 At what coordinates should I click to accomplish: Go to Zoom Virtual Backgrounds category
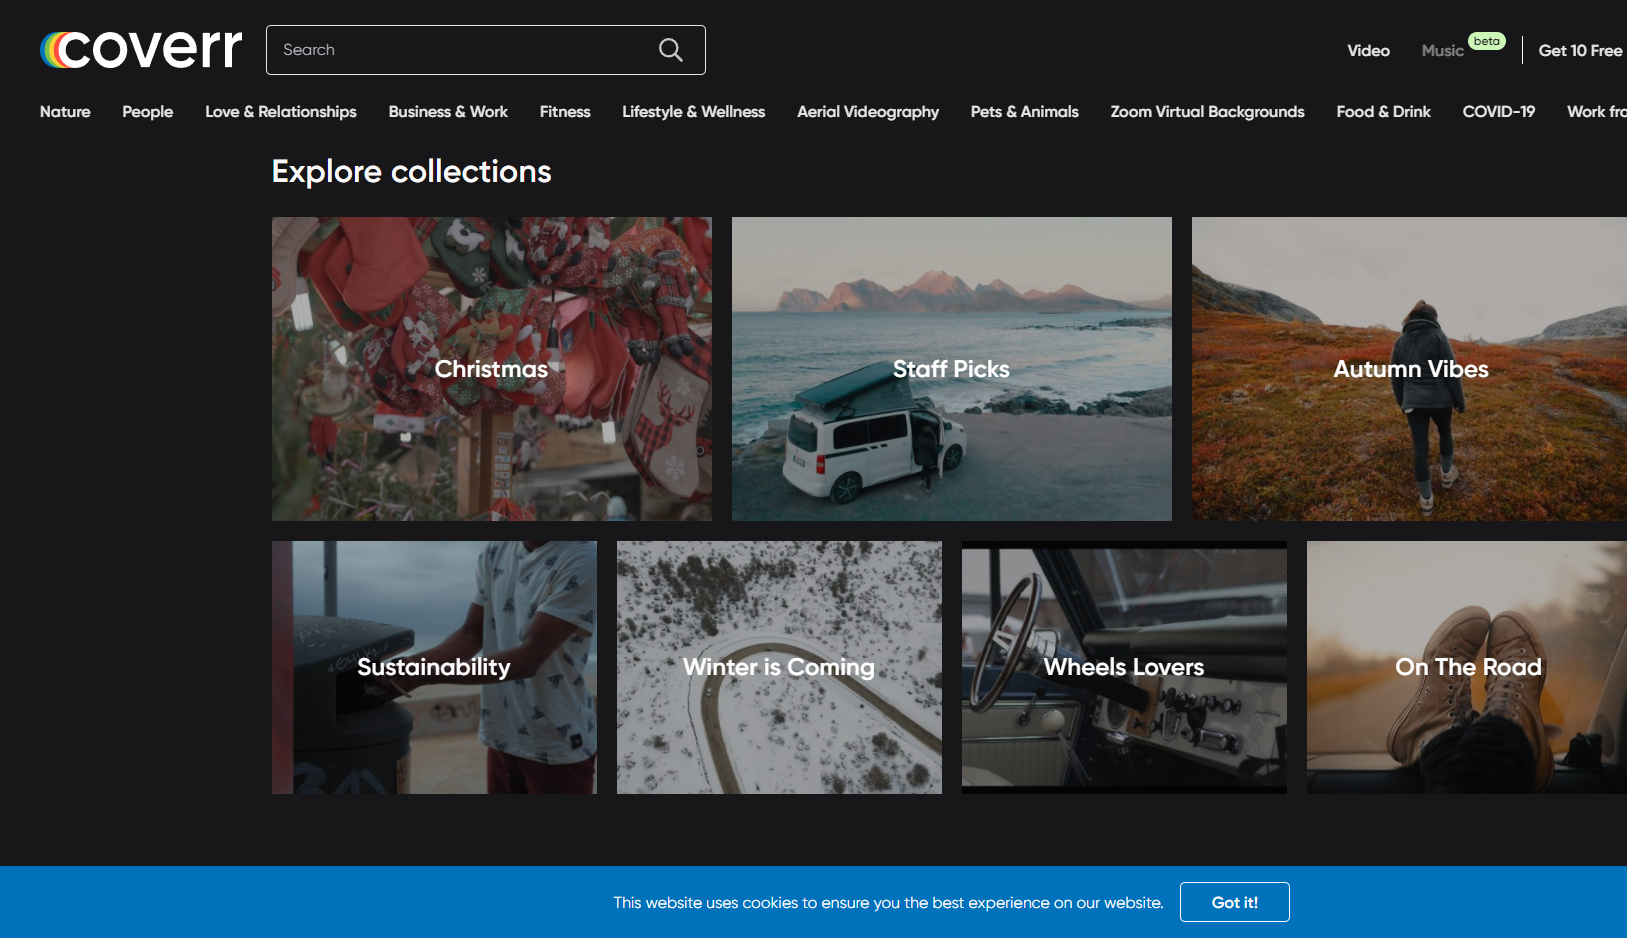(x=1207, y=112)
